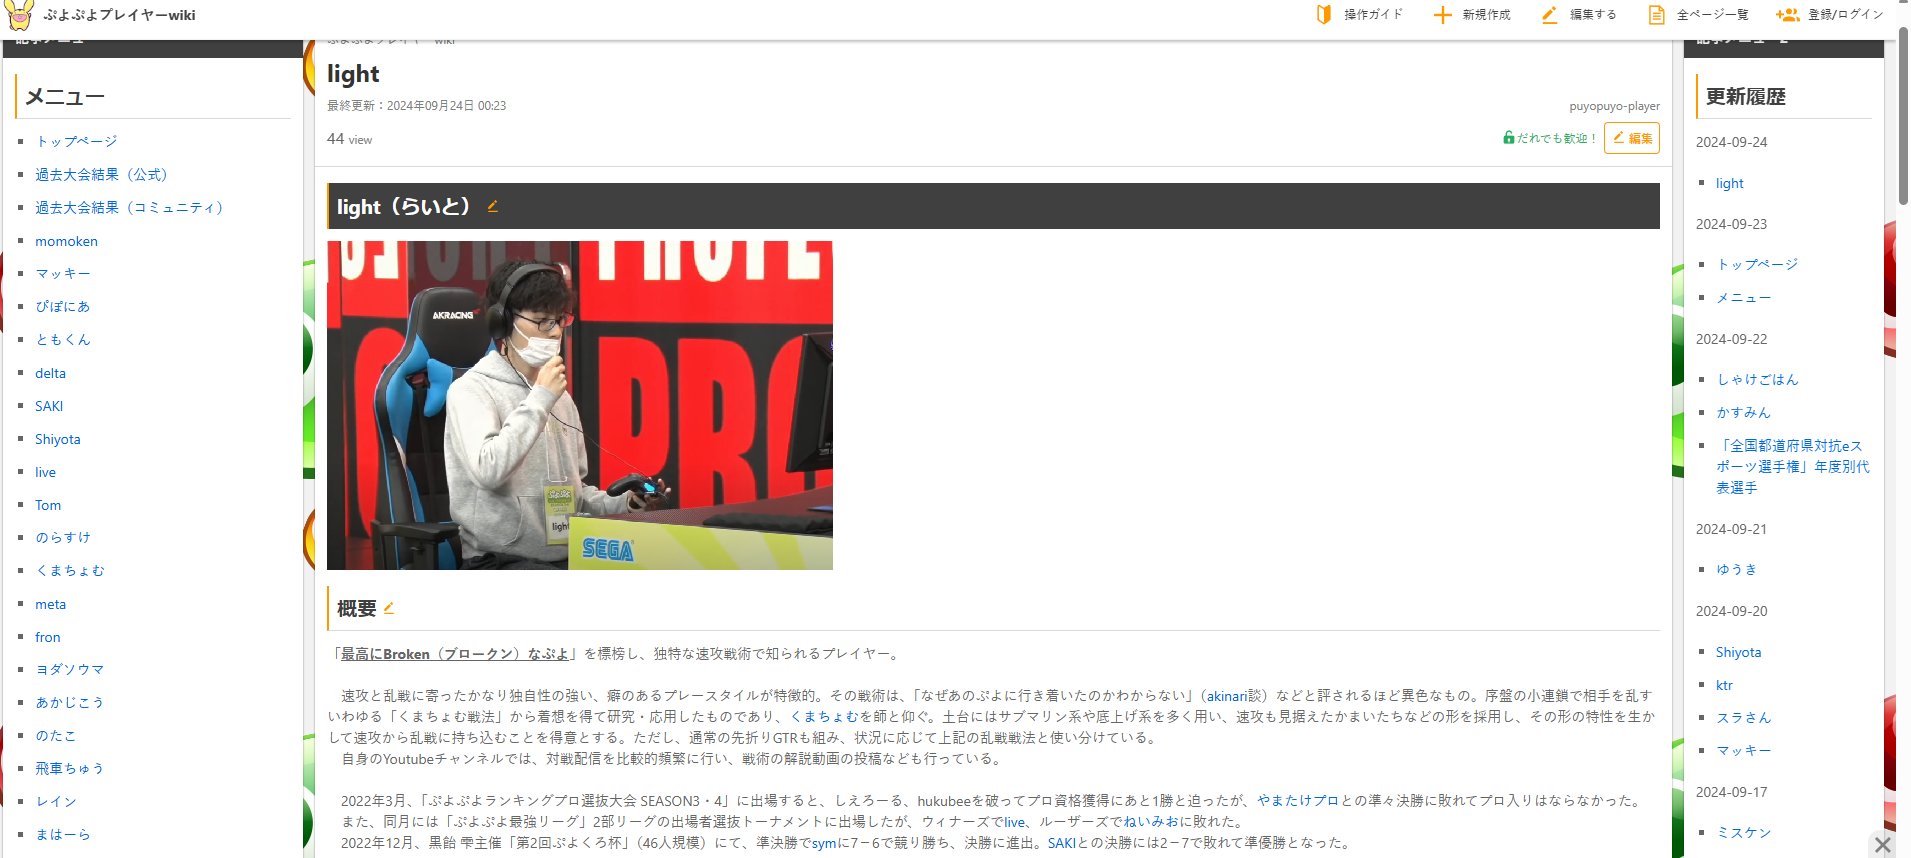Open スラさん in update history
Viewport: 1911px width, 858px height.
click(x=1743, y=717)
